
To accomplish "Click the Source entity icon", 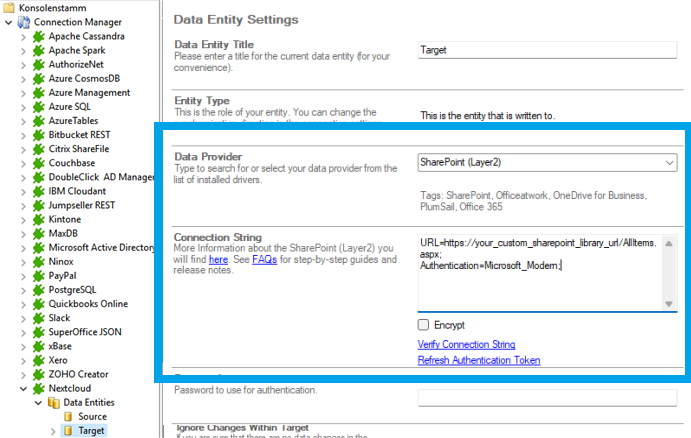I will point(68,417).
